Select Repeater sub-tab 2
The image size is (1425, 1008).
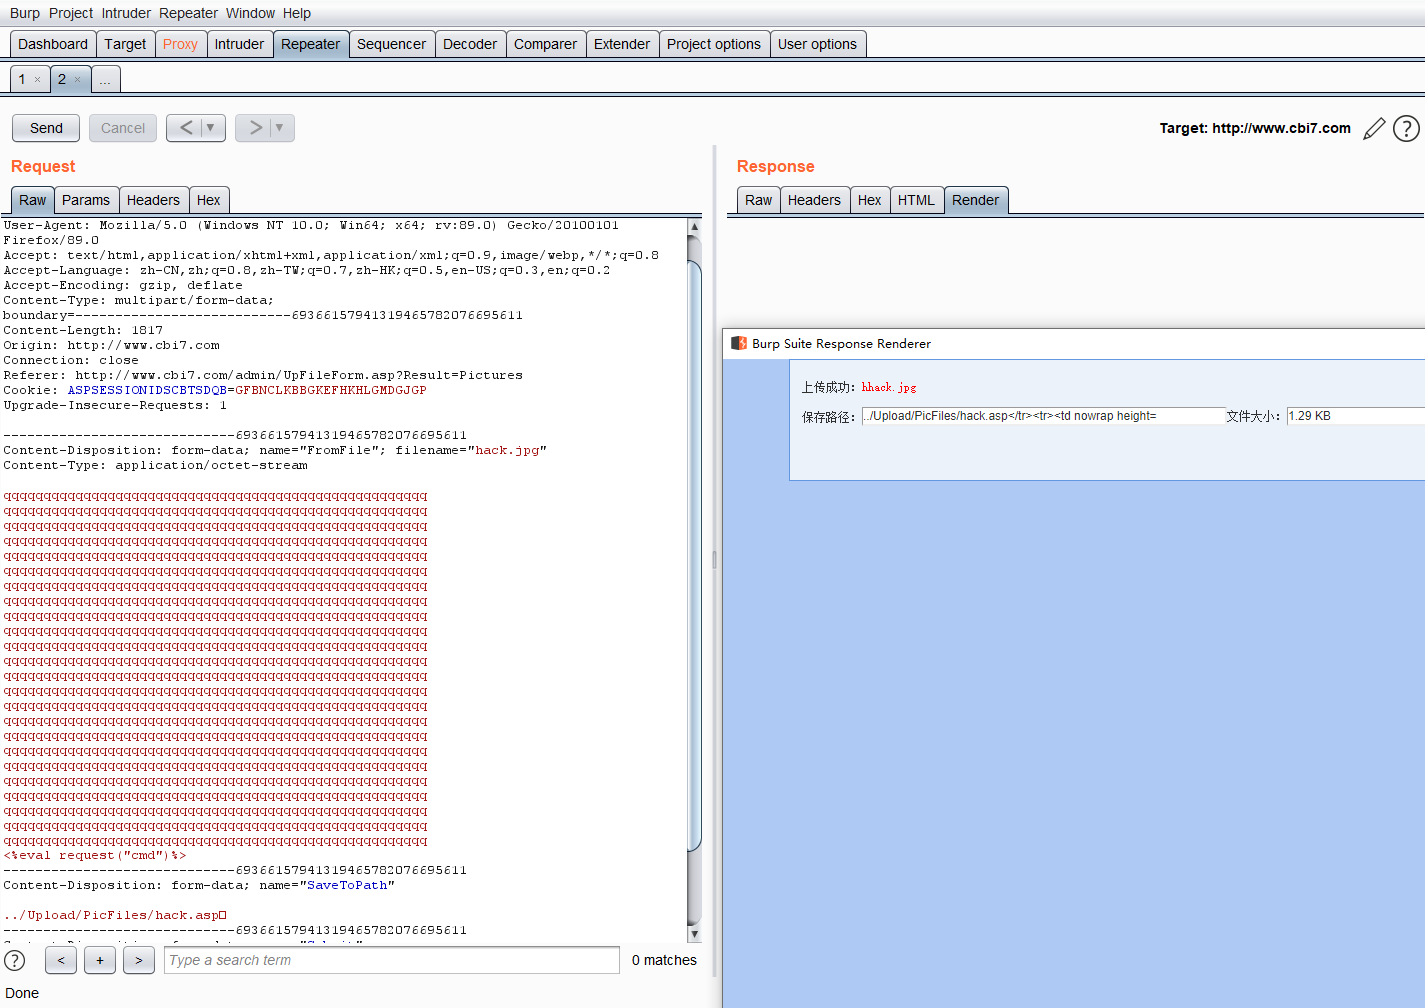(62, 80)
